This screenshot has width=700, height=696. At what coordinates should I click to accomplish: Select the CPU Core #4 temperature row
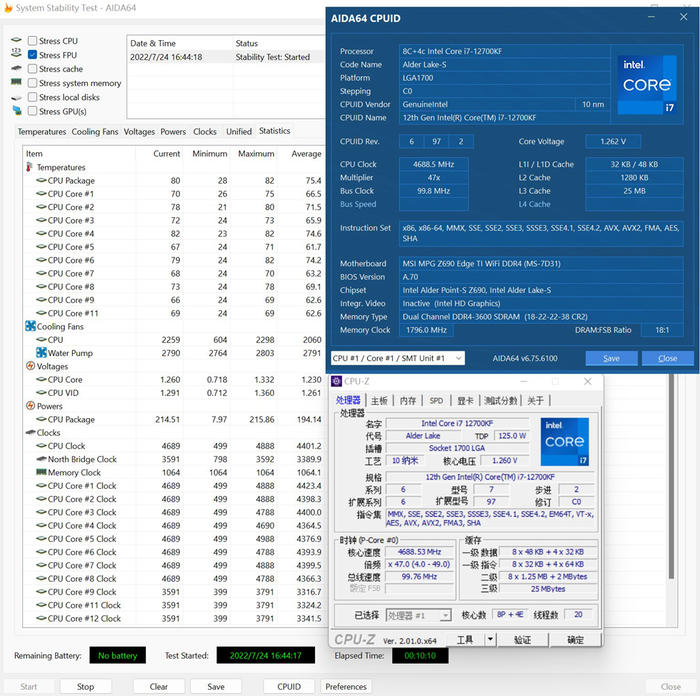tap(174, 233)
